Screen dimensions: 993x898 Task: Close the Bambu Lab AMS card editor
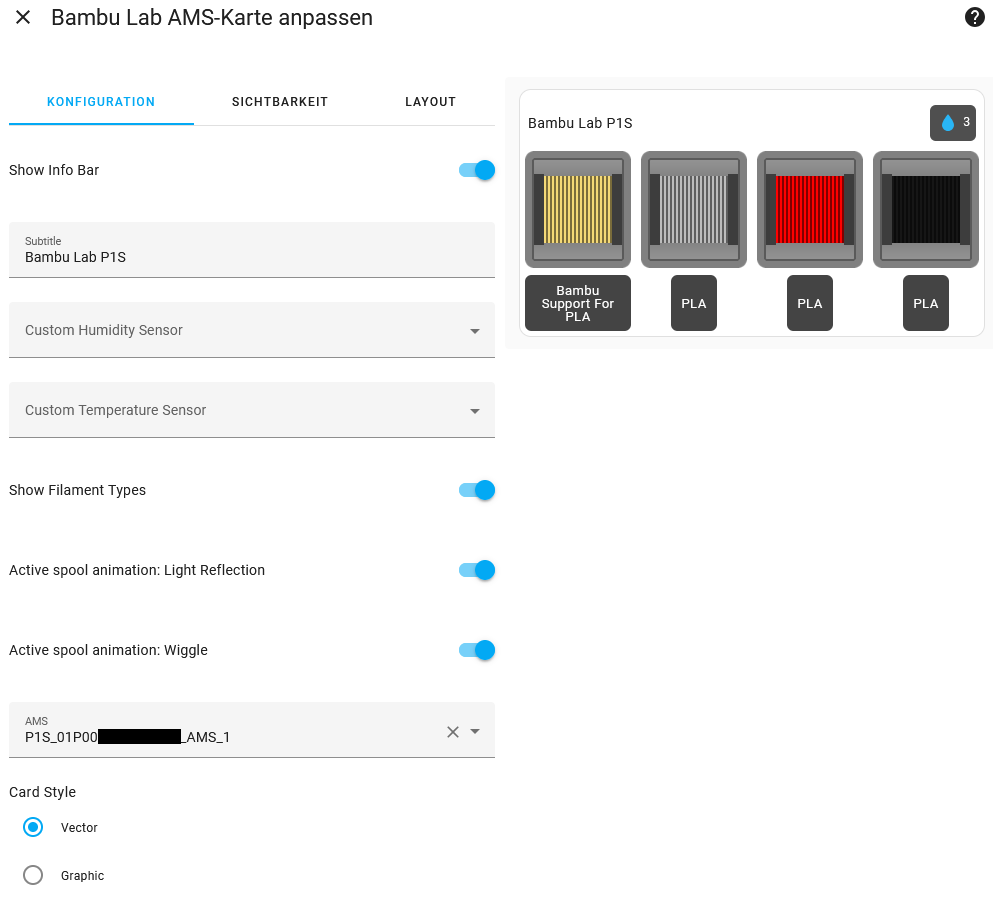(x=23, y=18)
